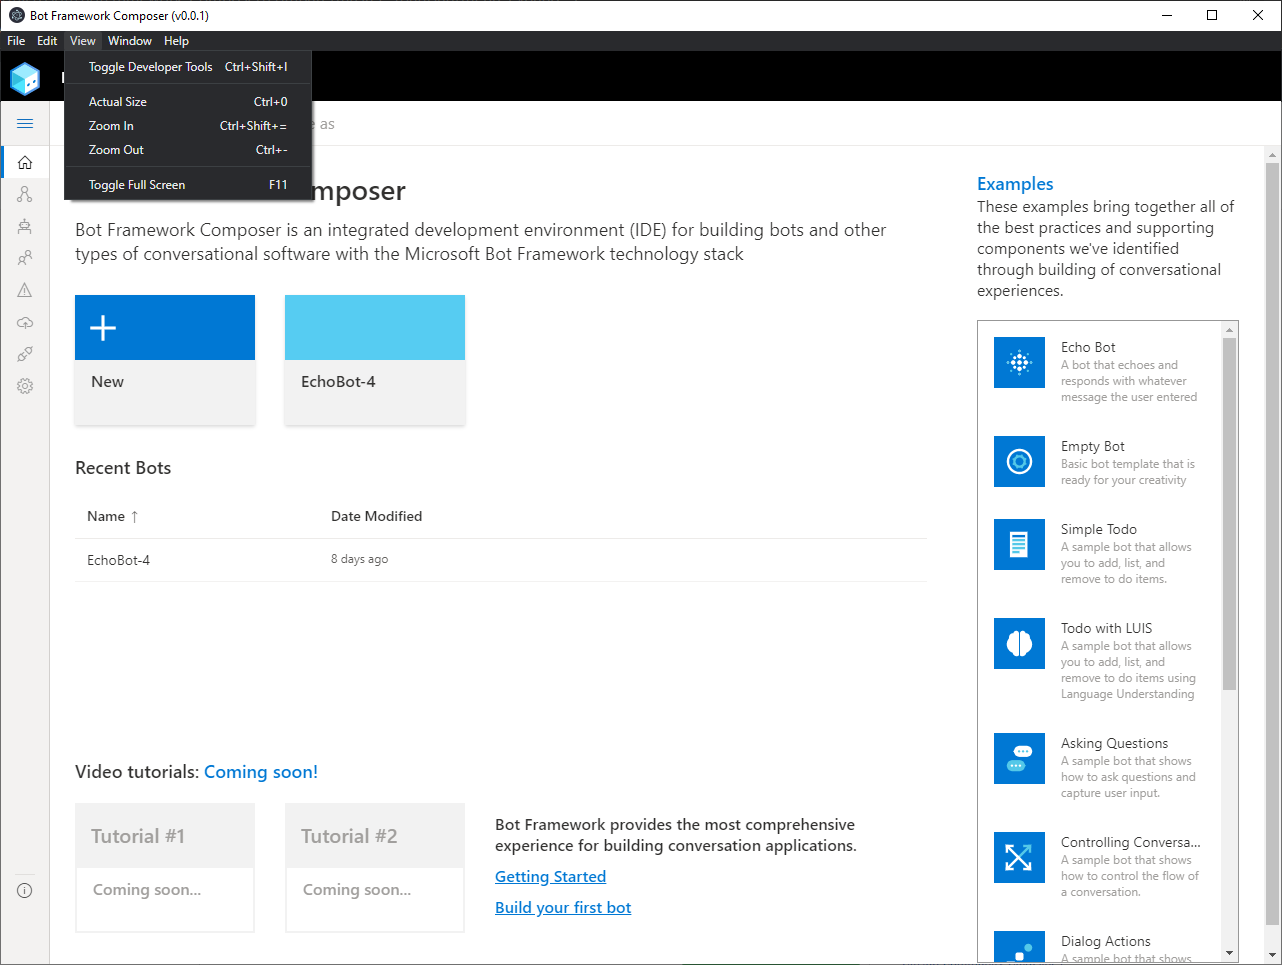1282x965 pixels.
Task: Choose Actual Size from View menu
Action: coord(188,102)
